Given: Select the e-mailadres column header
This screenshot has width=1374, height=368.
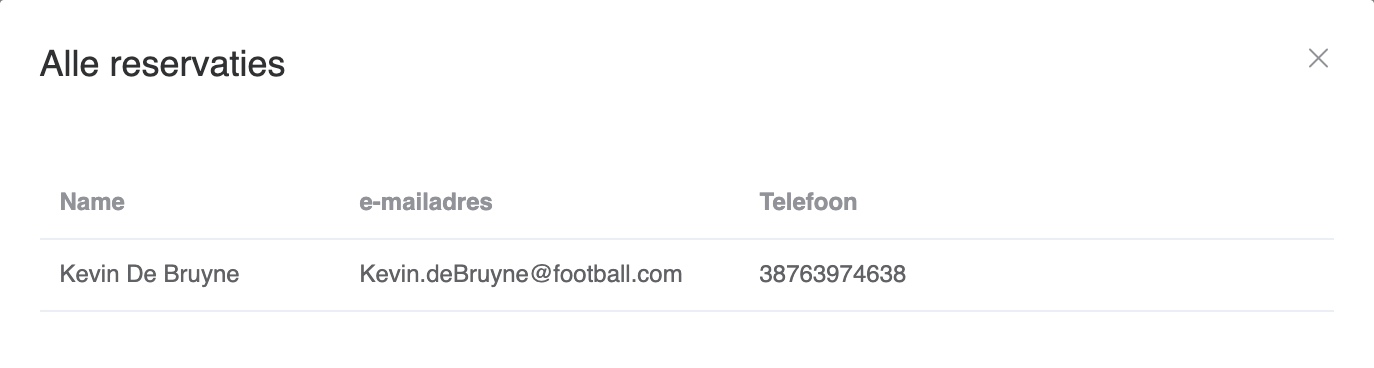Looking at the screenshot, I should (x=426, y=202).
